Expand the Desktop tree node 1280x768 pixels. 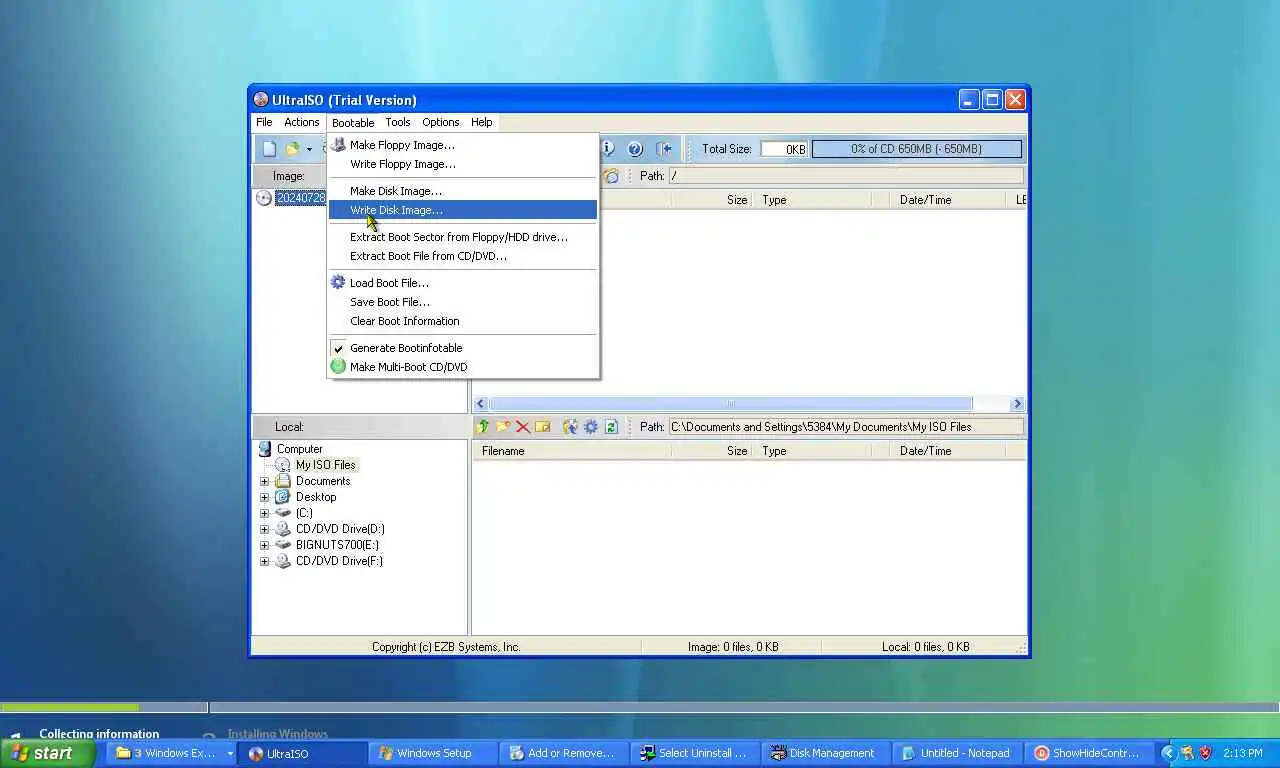(265, 497)
